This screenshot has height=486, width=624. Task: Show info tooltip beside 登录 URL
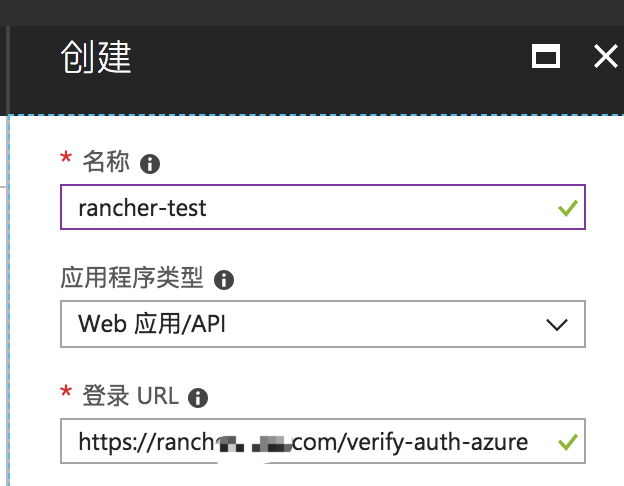pyautogui.click(x=198, y=398)
